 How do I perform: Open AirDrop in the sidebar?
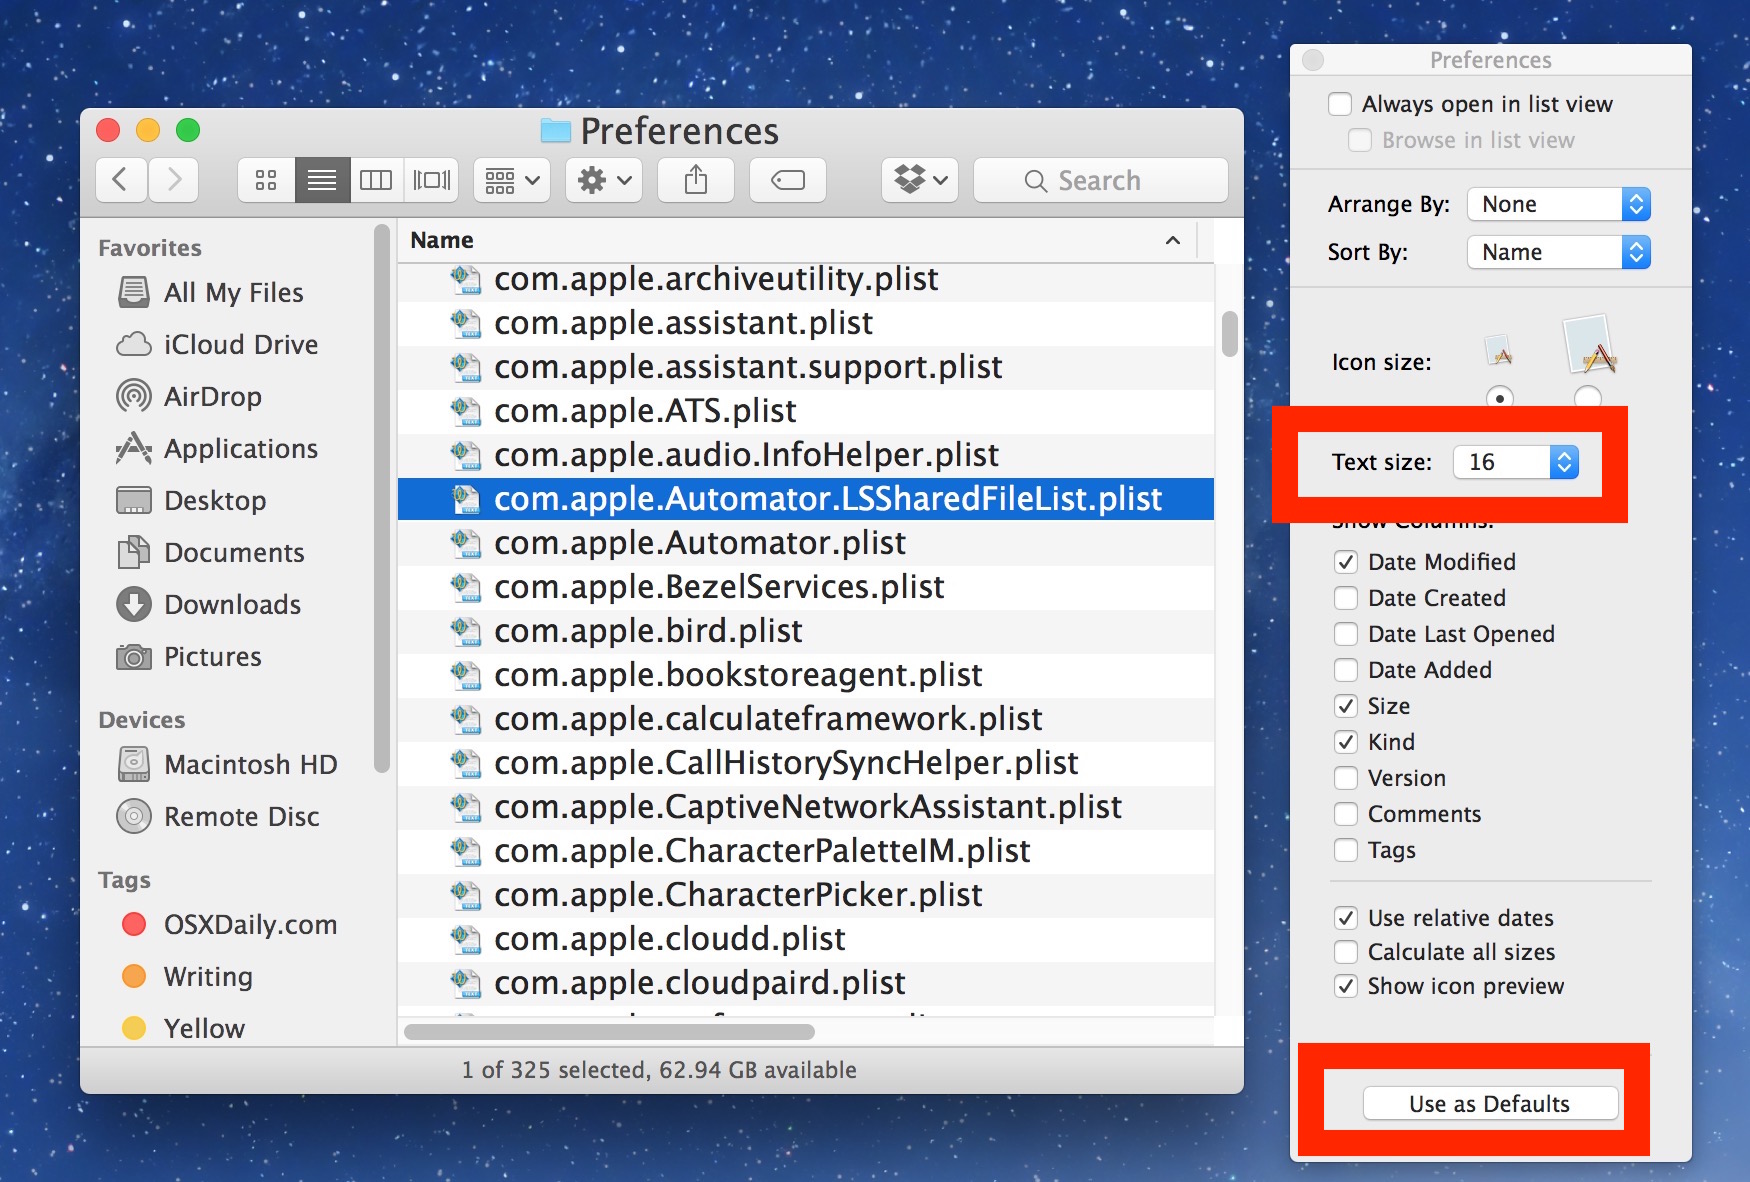click(210, 396)
